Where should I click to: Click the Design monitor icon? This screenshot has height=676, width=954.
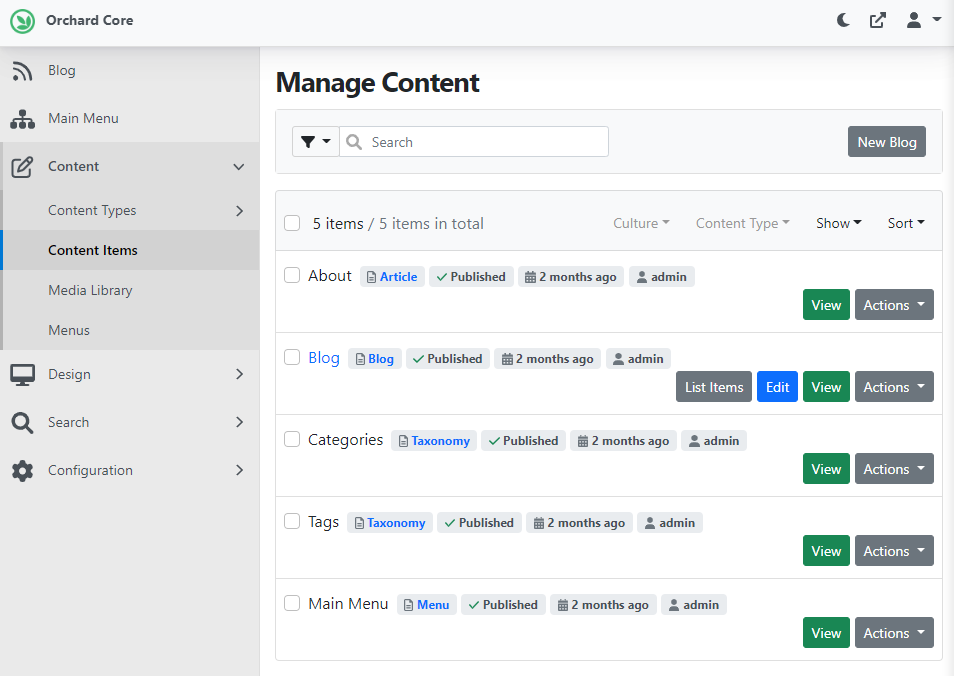23,374
